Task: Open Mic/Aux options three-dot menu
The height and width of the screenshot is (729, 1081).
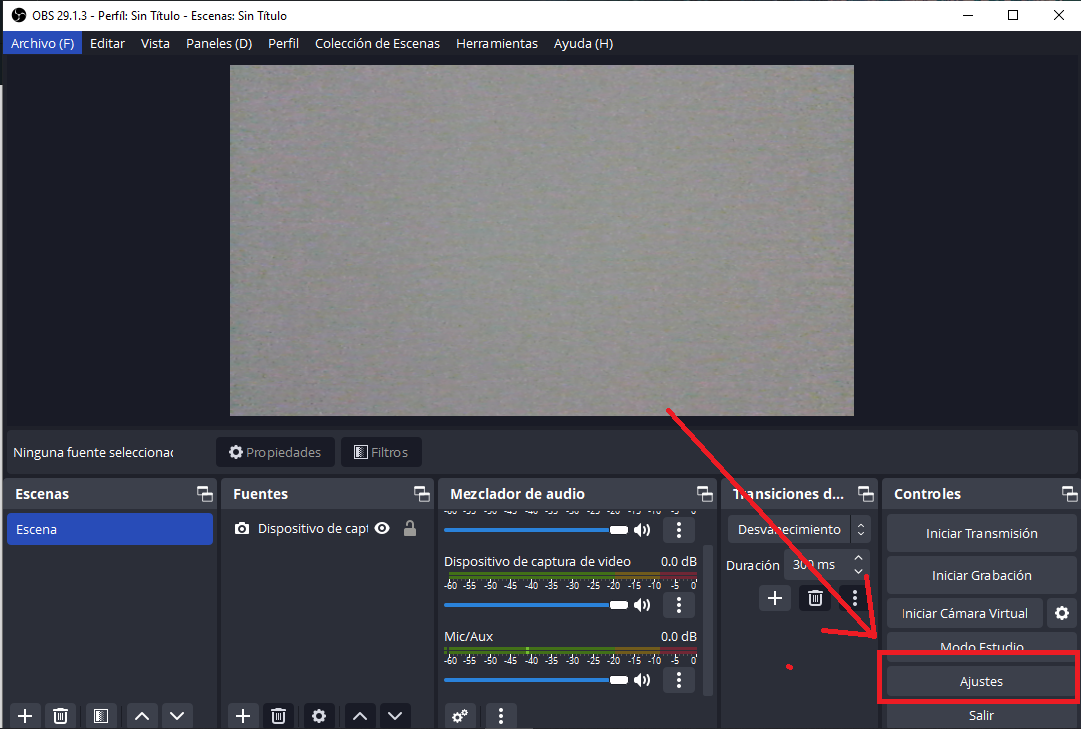Action: (679, 680)
